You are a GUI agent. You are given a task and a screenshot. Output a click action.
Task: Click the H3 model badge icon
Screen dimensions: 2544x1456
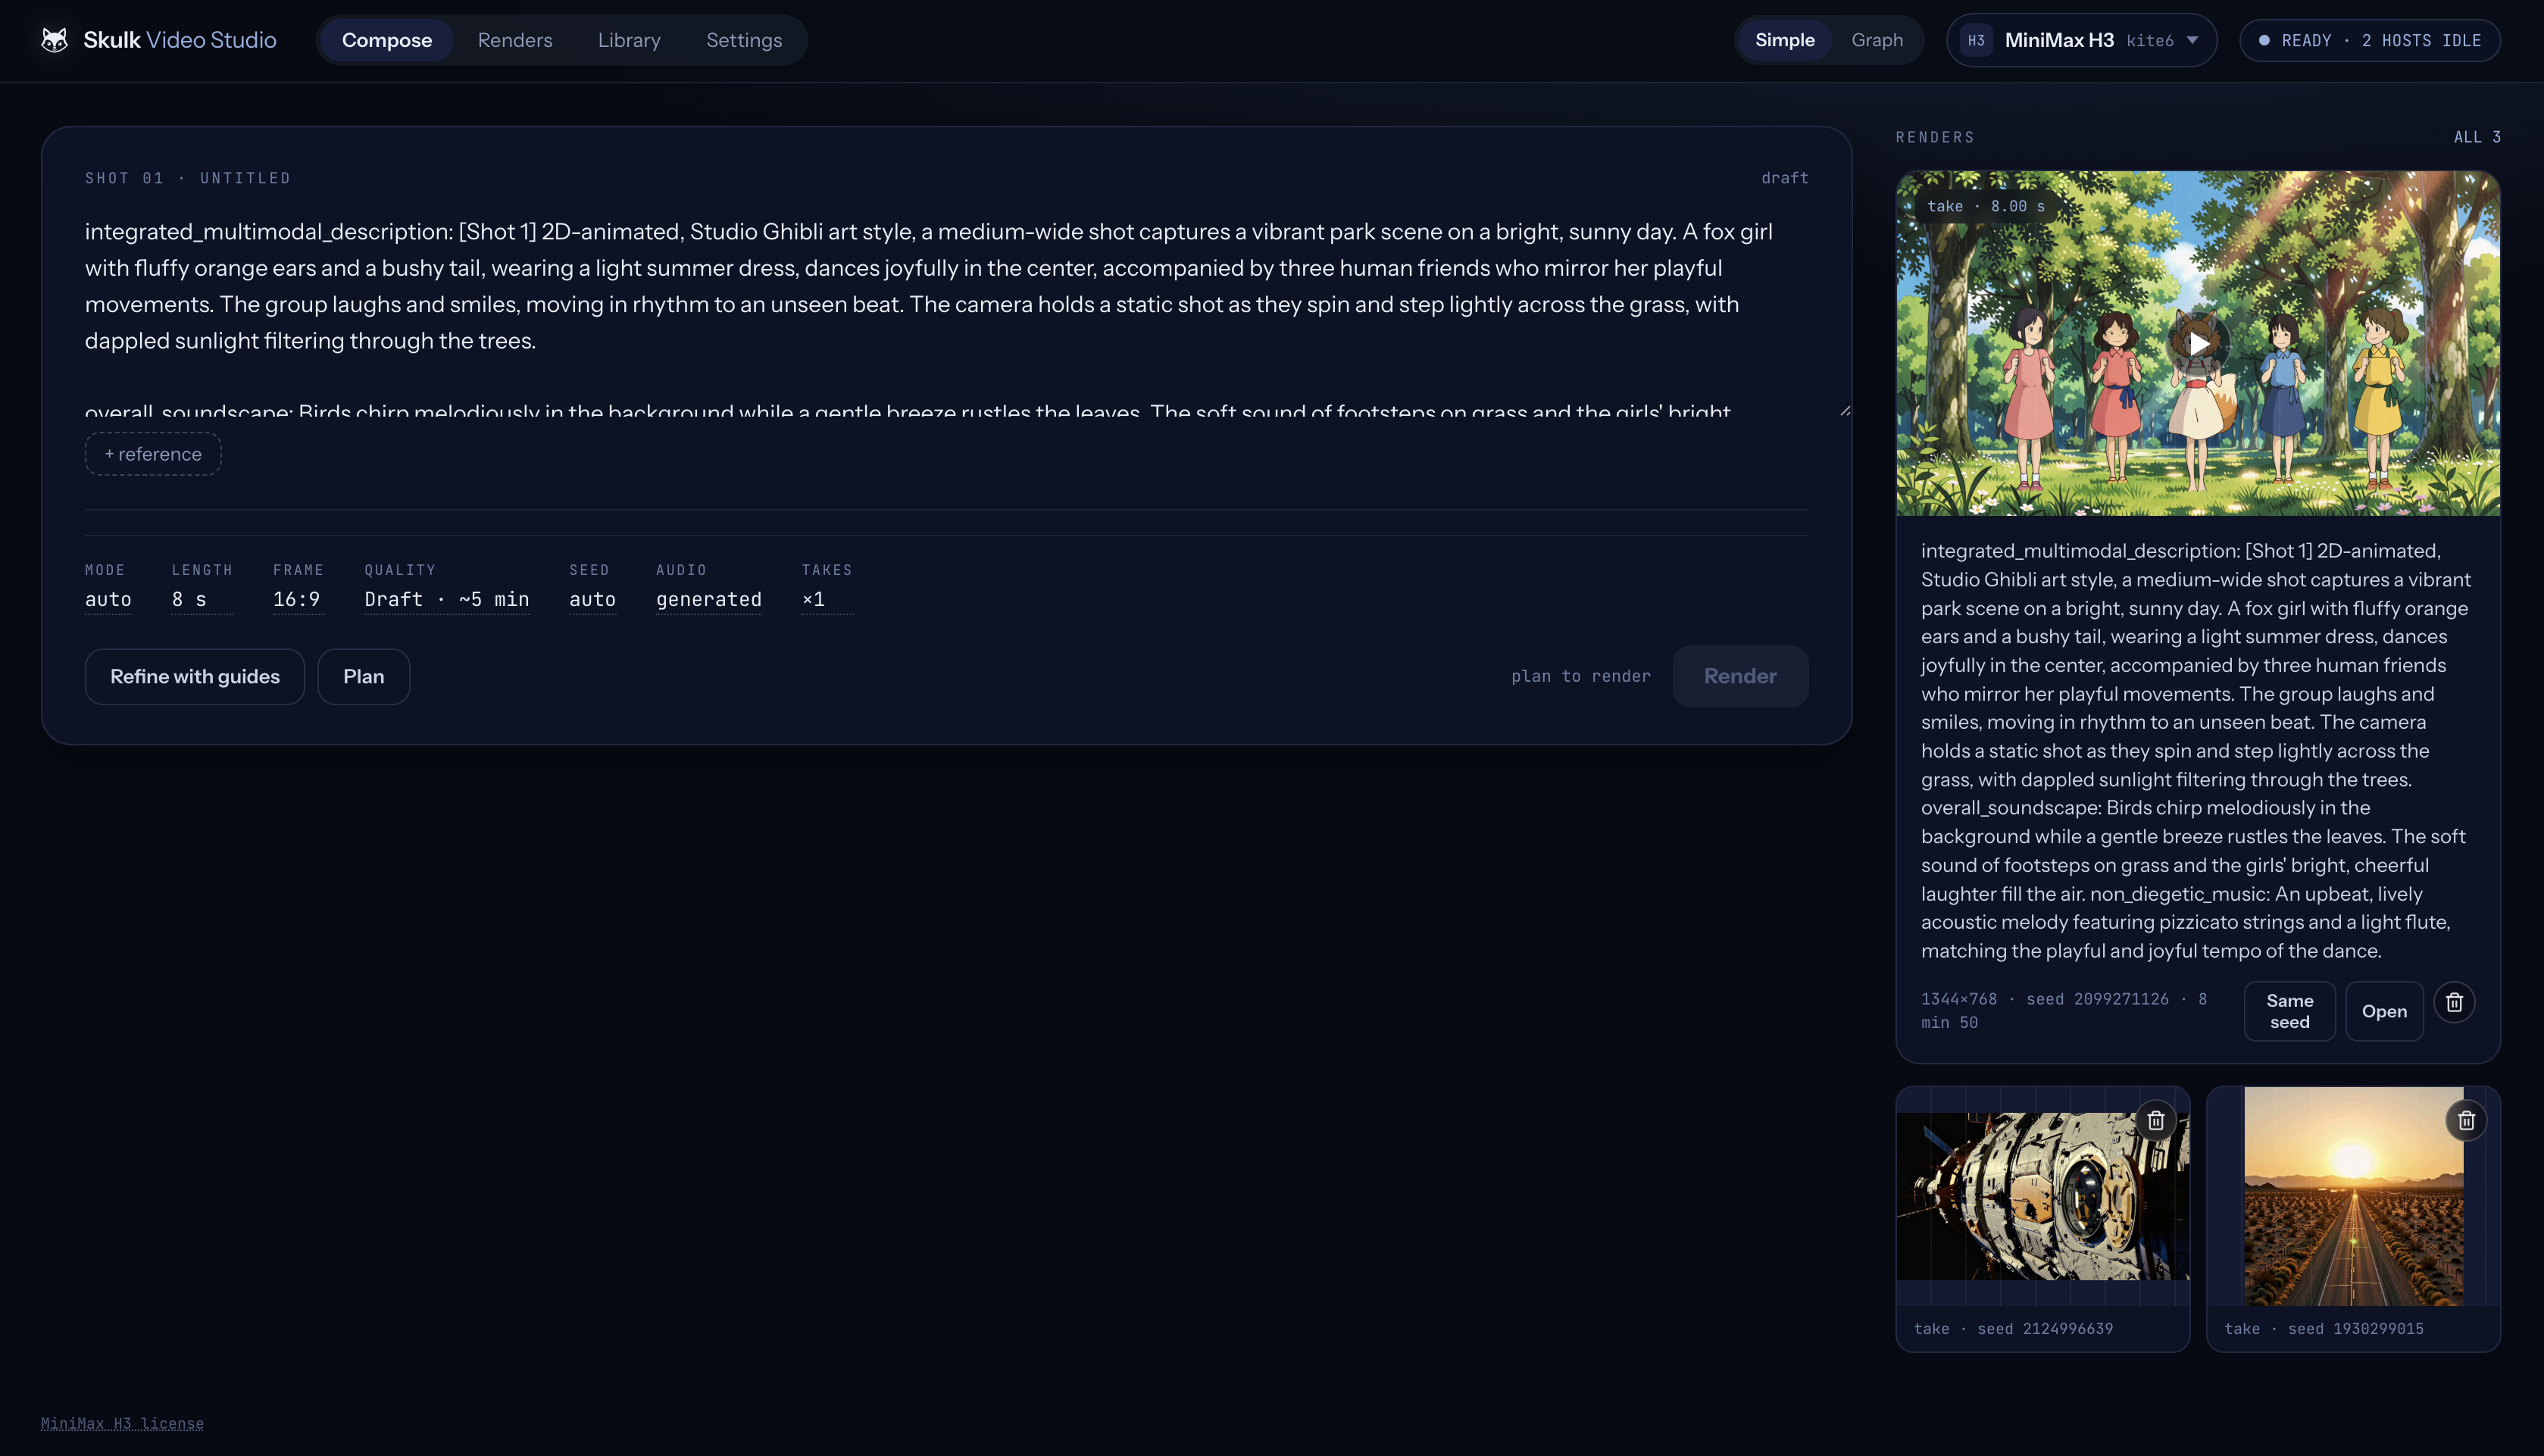pos(1976,40)
